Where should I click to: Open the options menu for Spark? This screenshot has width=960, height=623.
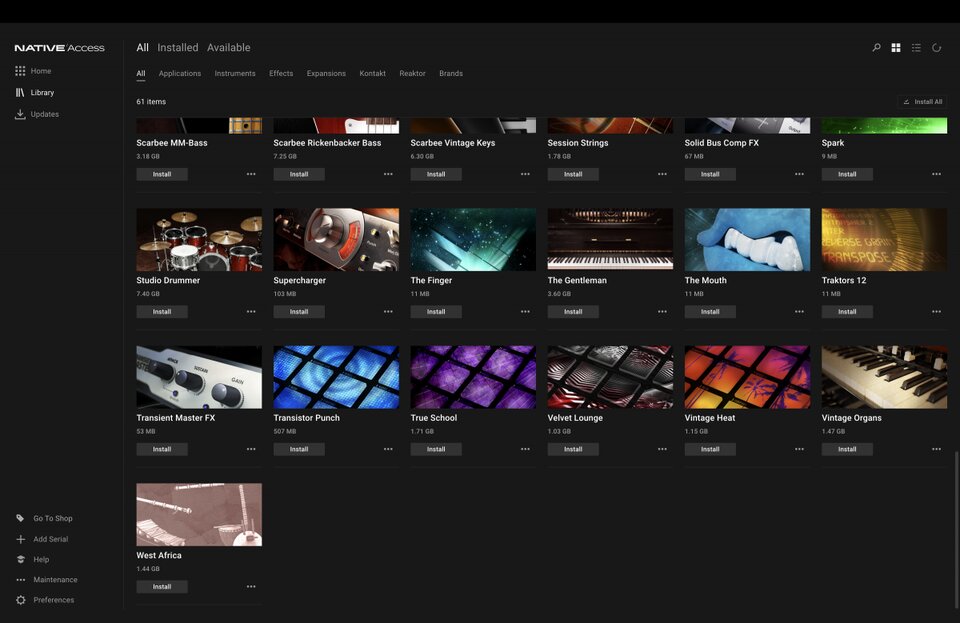(x=936, y=173)
